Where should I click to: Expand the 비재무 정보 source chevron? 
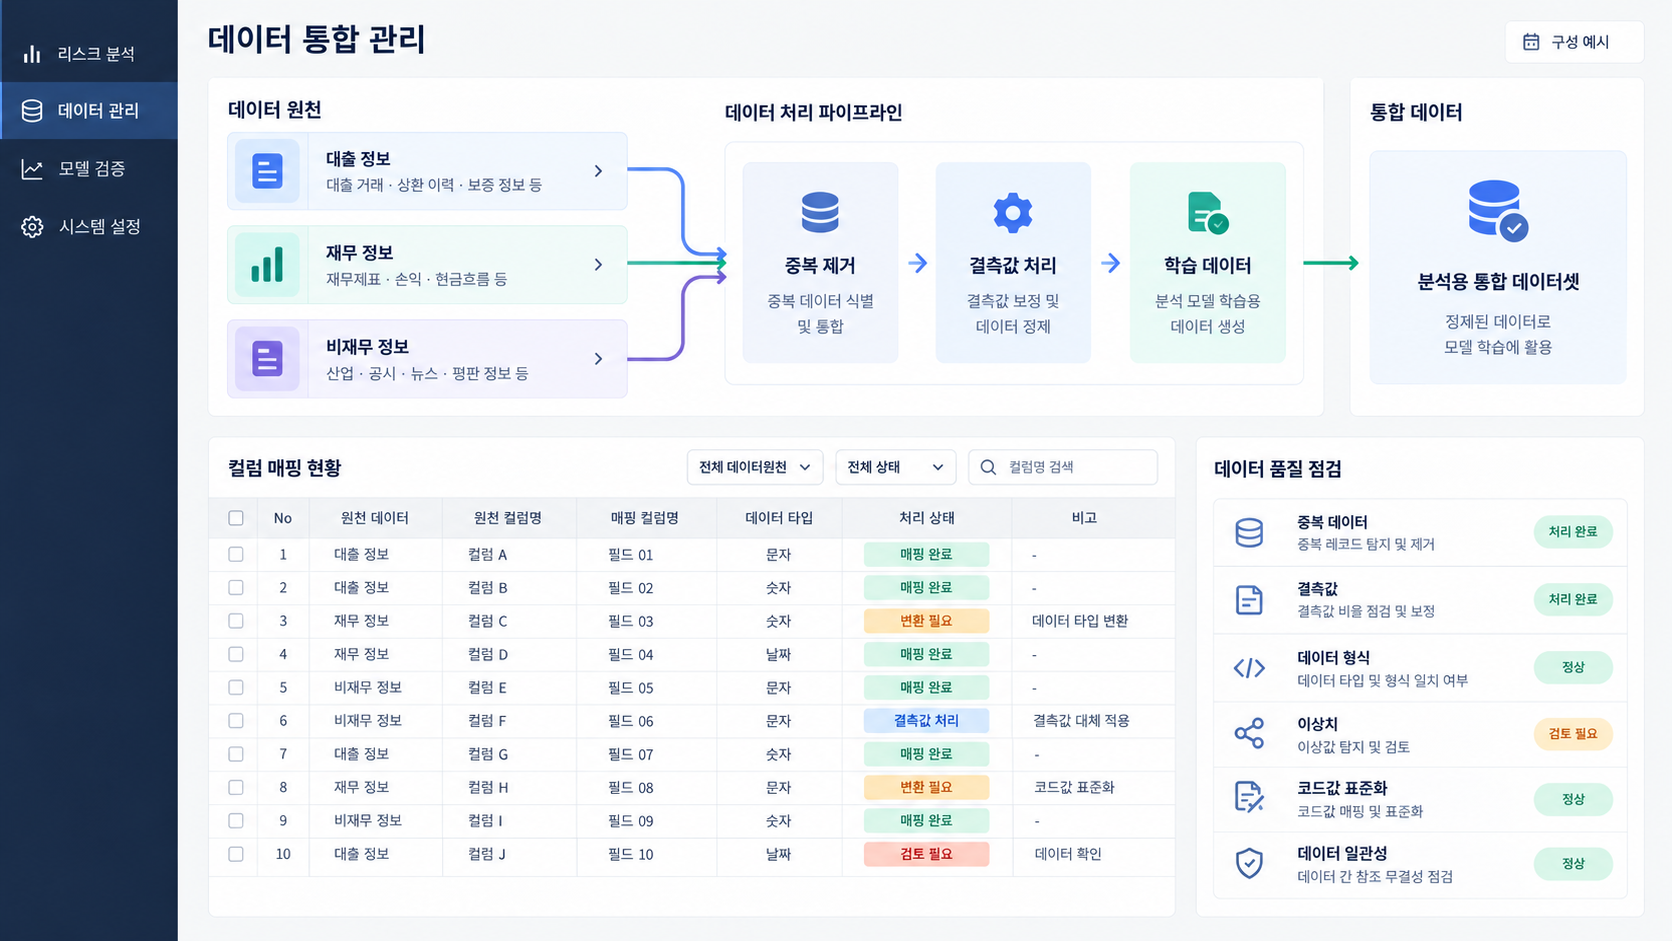point(598,359)
